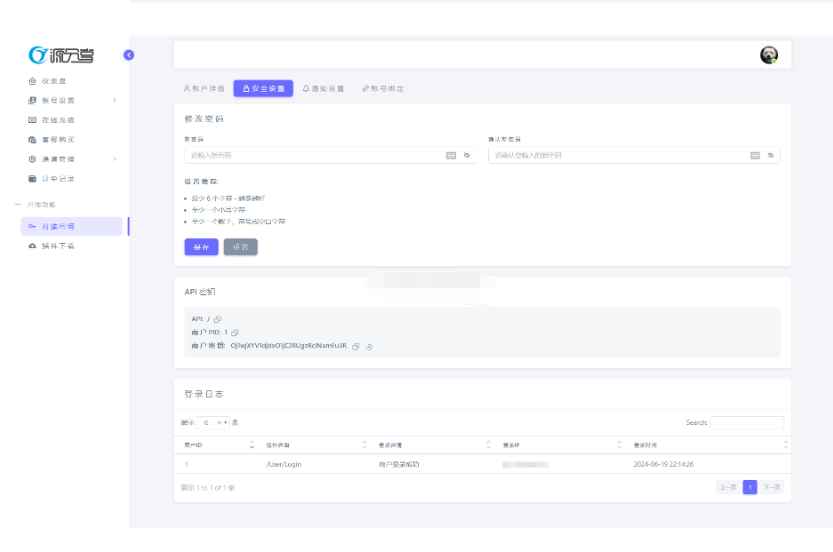Viewport: 833px width, 552px height.
Task: Select the 对接密钥 menu item with key icon
Action: click(x=71, y=226)
